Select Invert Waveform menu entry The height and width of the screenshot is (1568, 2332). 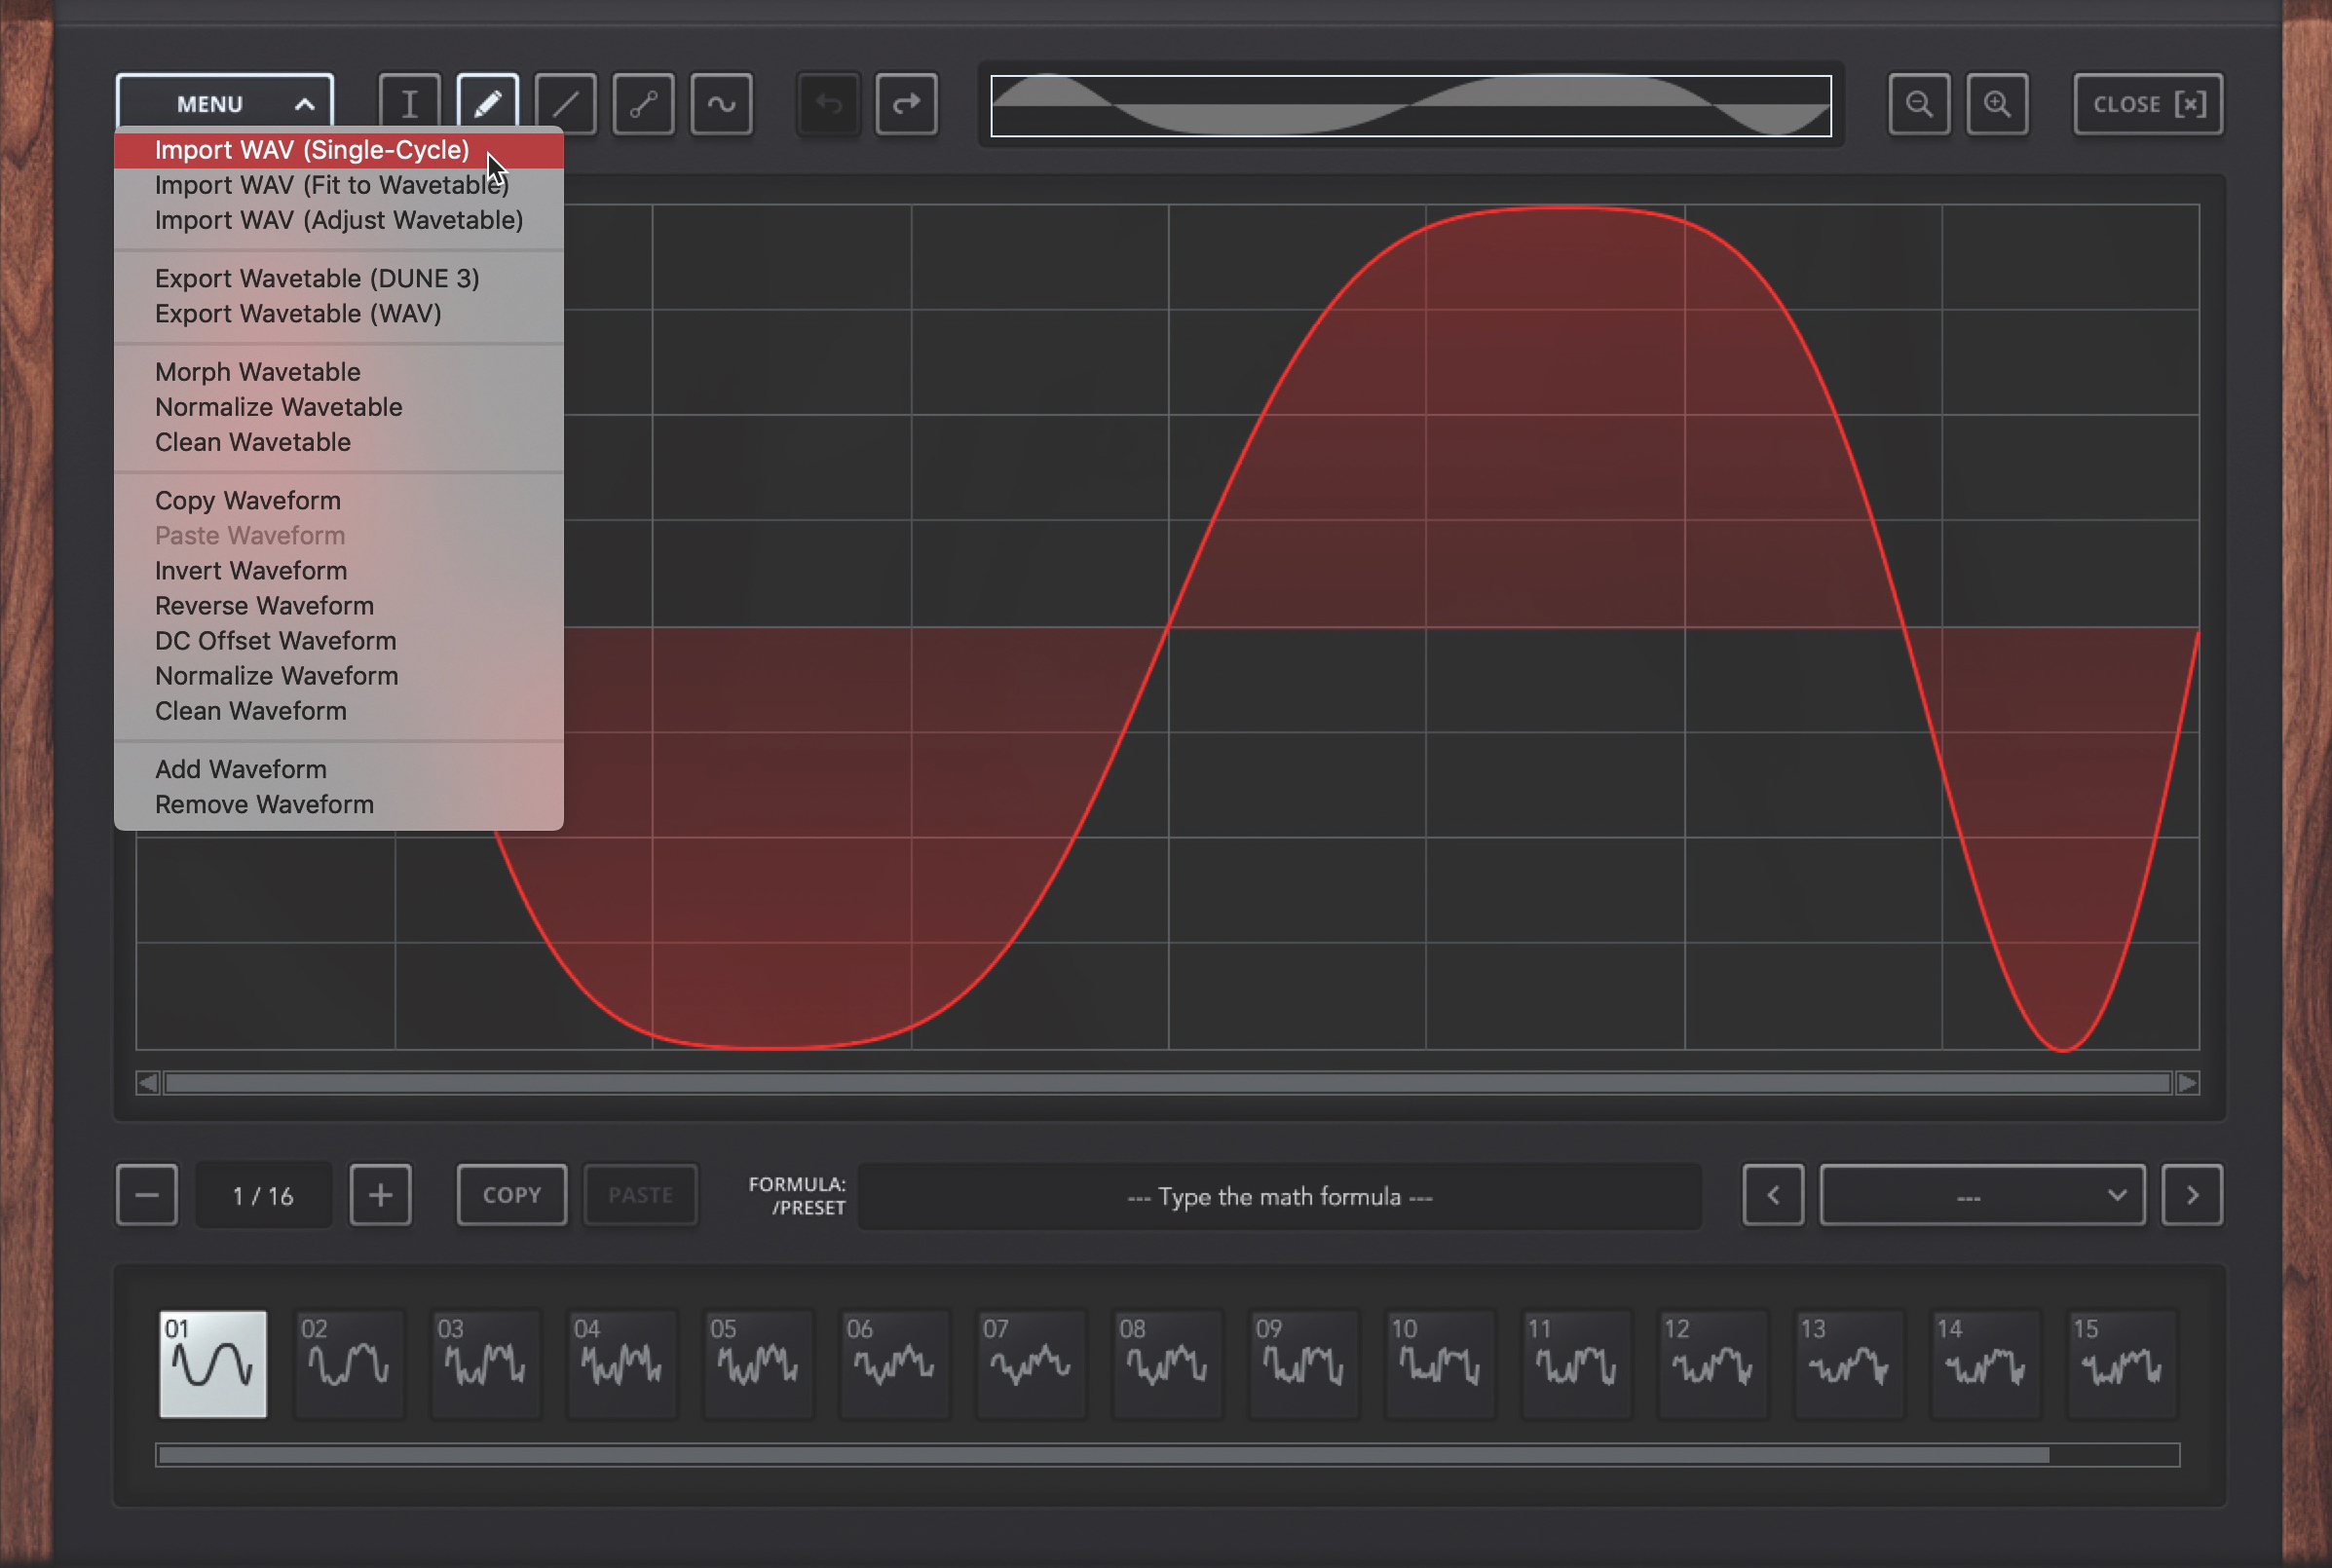(339, 570)
